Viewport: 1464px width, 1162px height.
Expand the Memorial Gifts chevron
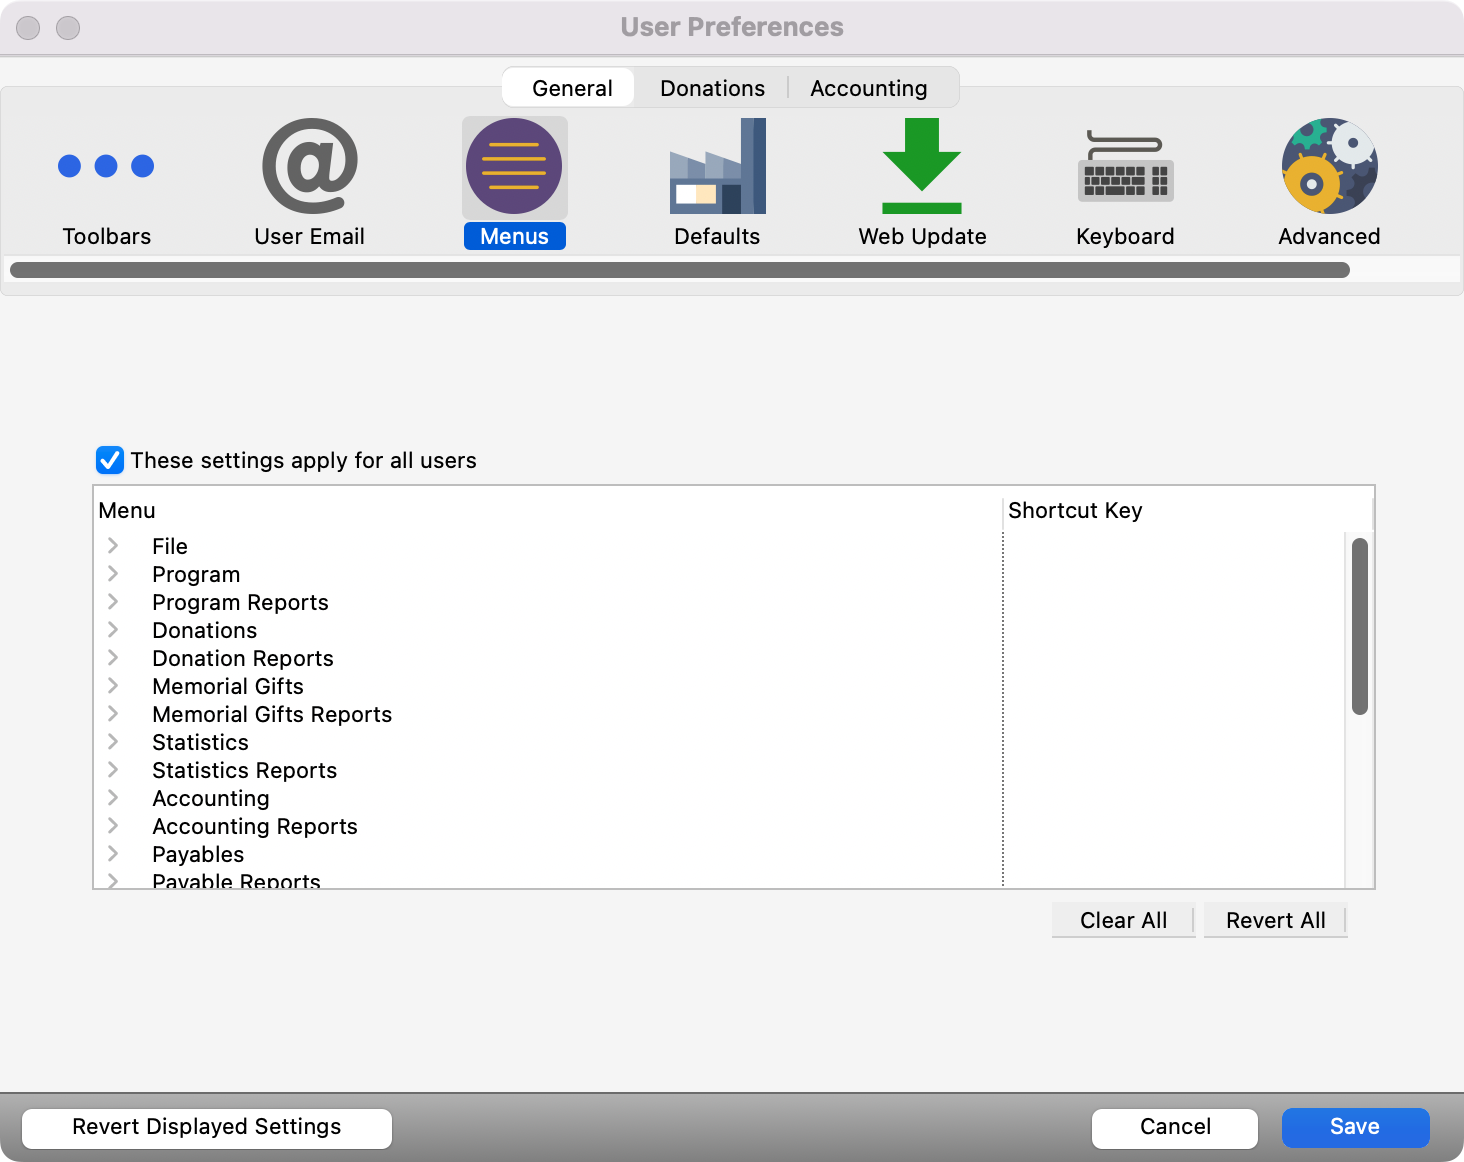click(x=113, y=686)
